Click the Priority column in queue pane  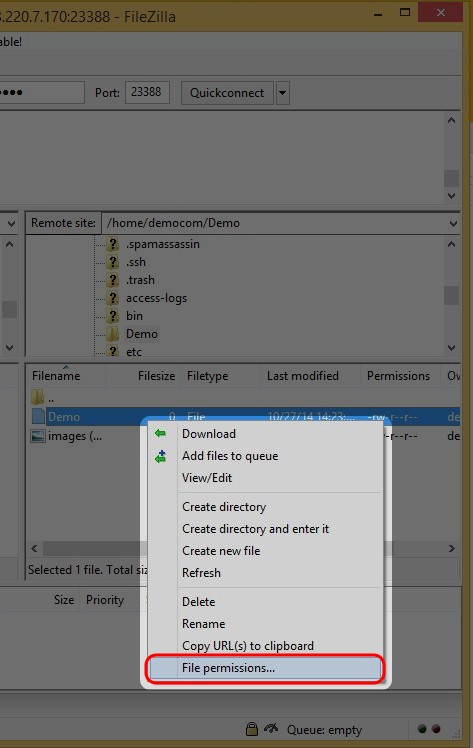point(105,600)
